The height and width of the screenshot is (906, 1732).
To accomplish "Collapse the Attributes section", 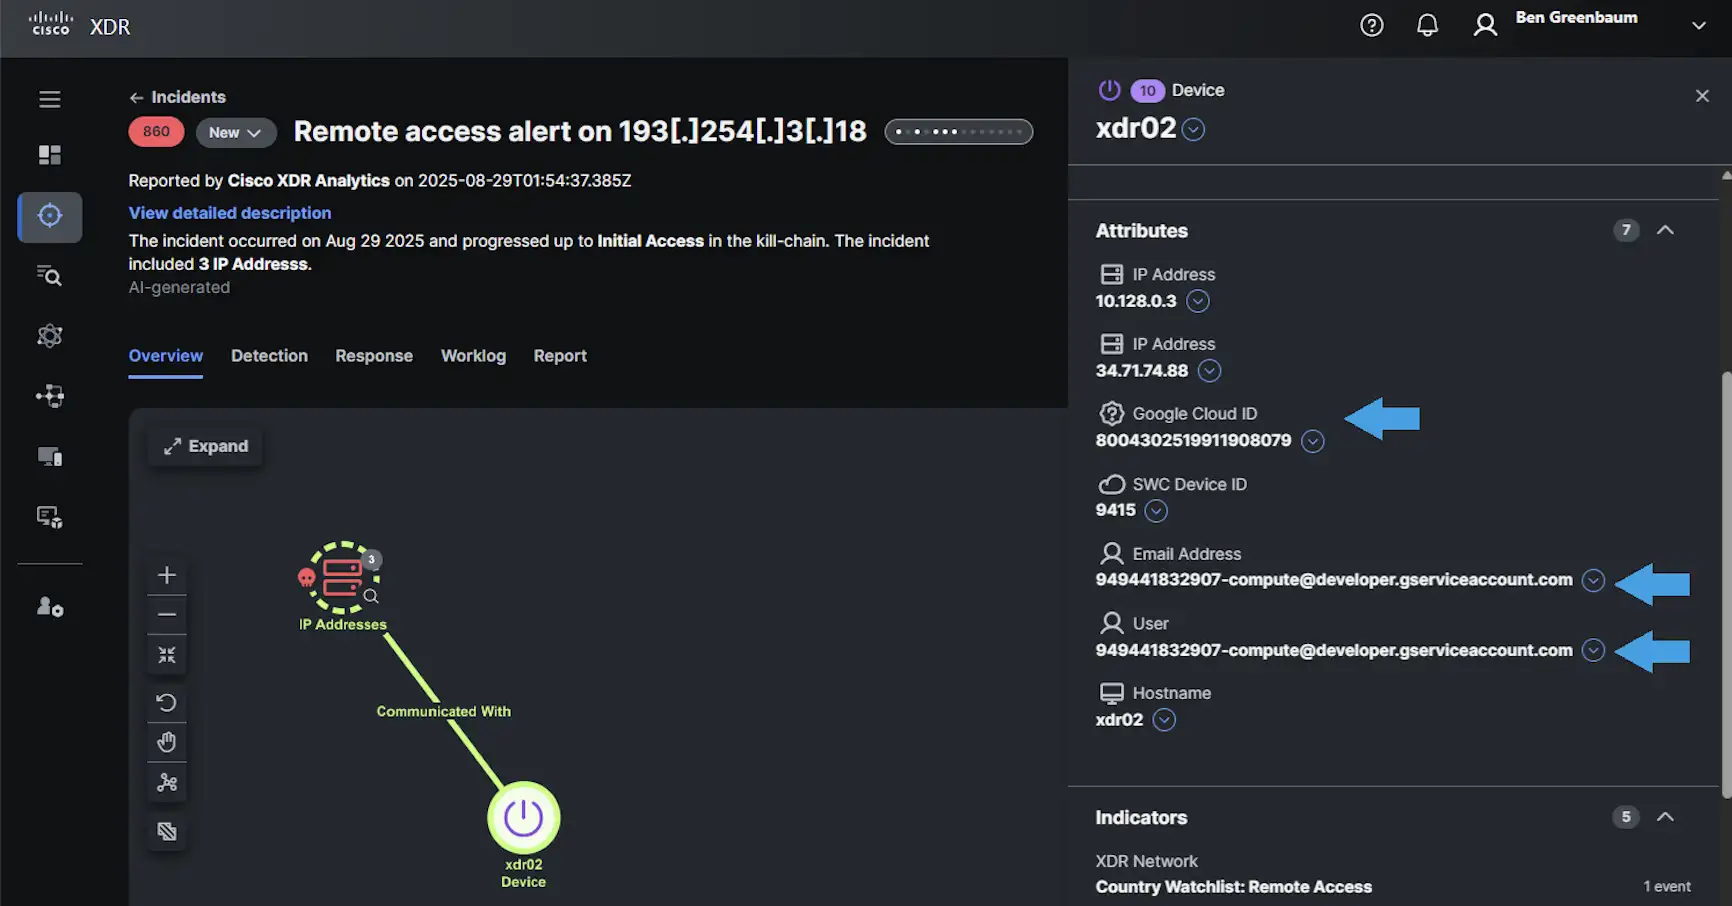I will point(1665,230).
